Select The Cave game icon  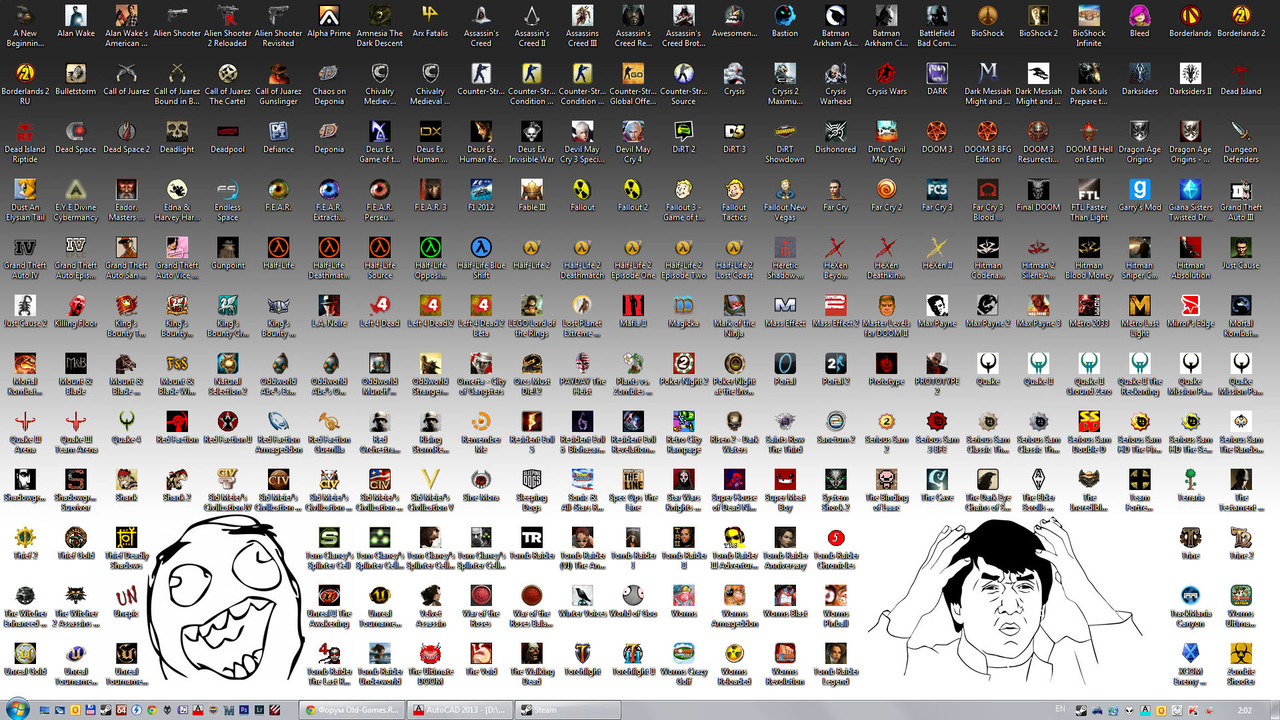point(937,486)
